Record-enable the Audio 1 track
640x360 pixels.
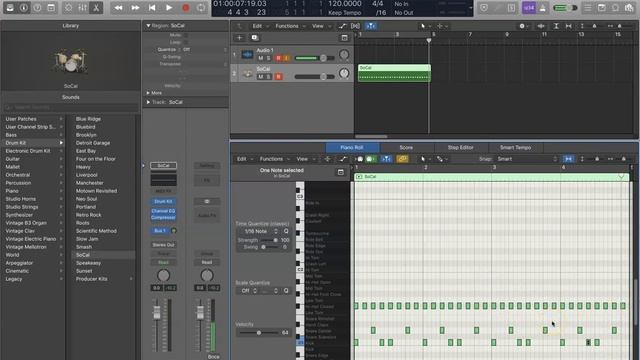pyautogui.click(x=279, y=58)
